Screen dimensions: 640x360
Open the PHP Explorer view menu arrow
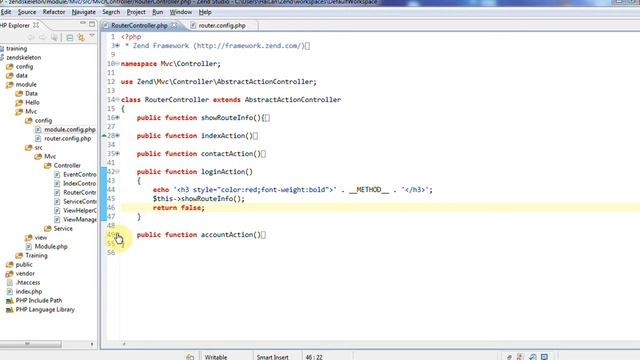(x=92, y=36)
